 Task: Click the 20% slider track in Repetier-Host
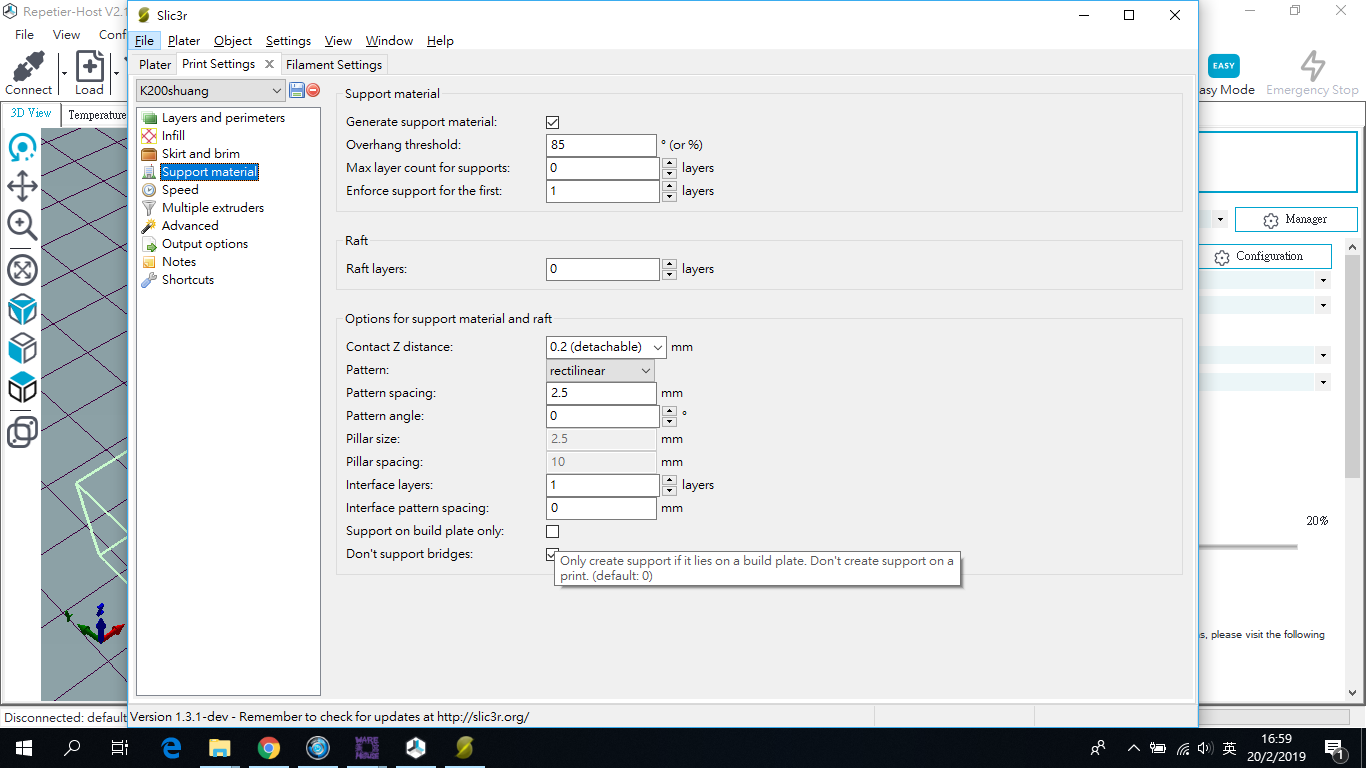point(1248,547)
